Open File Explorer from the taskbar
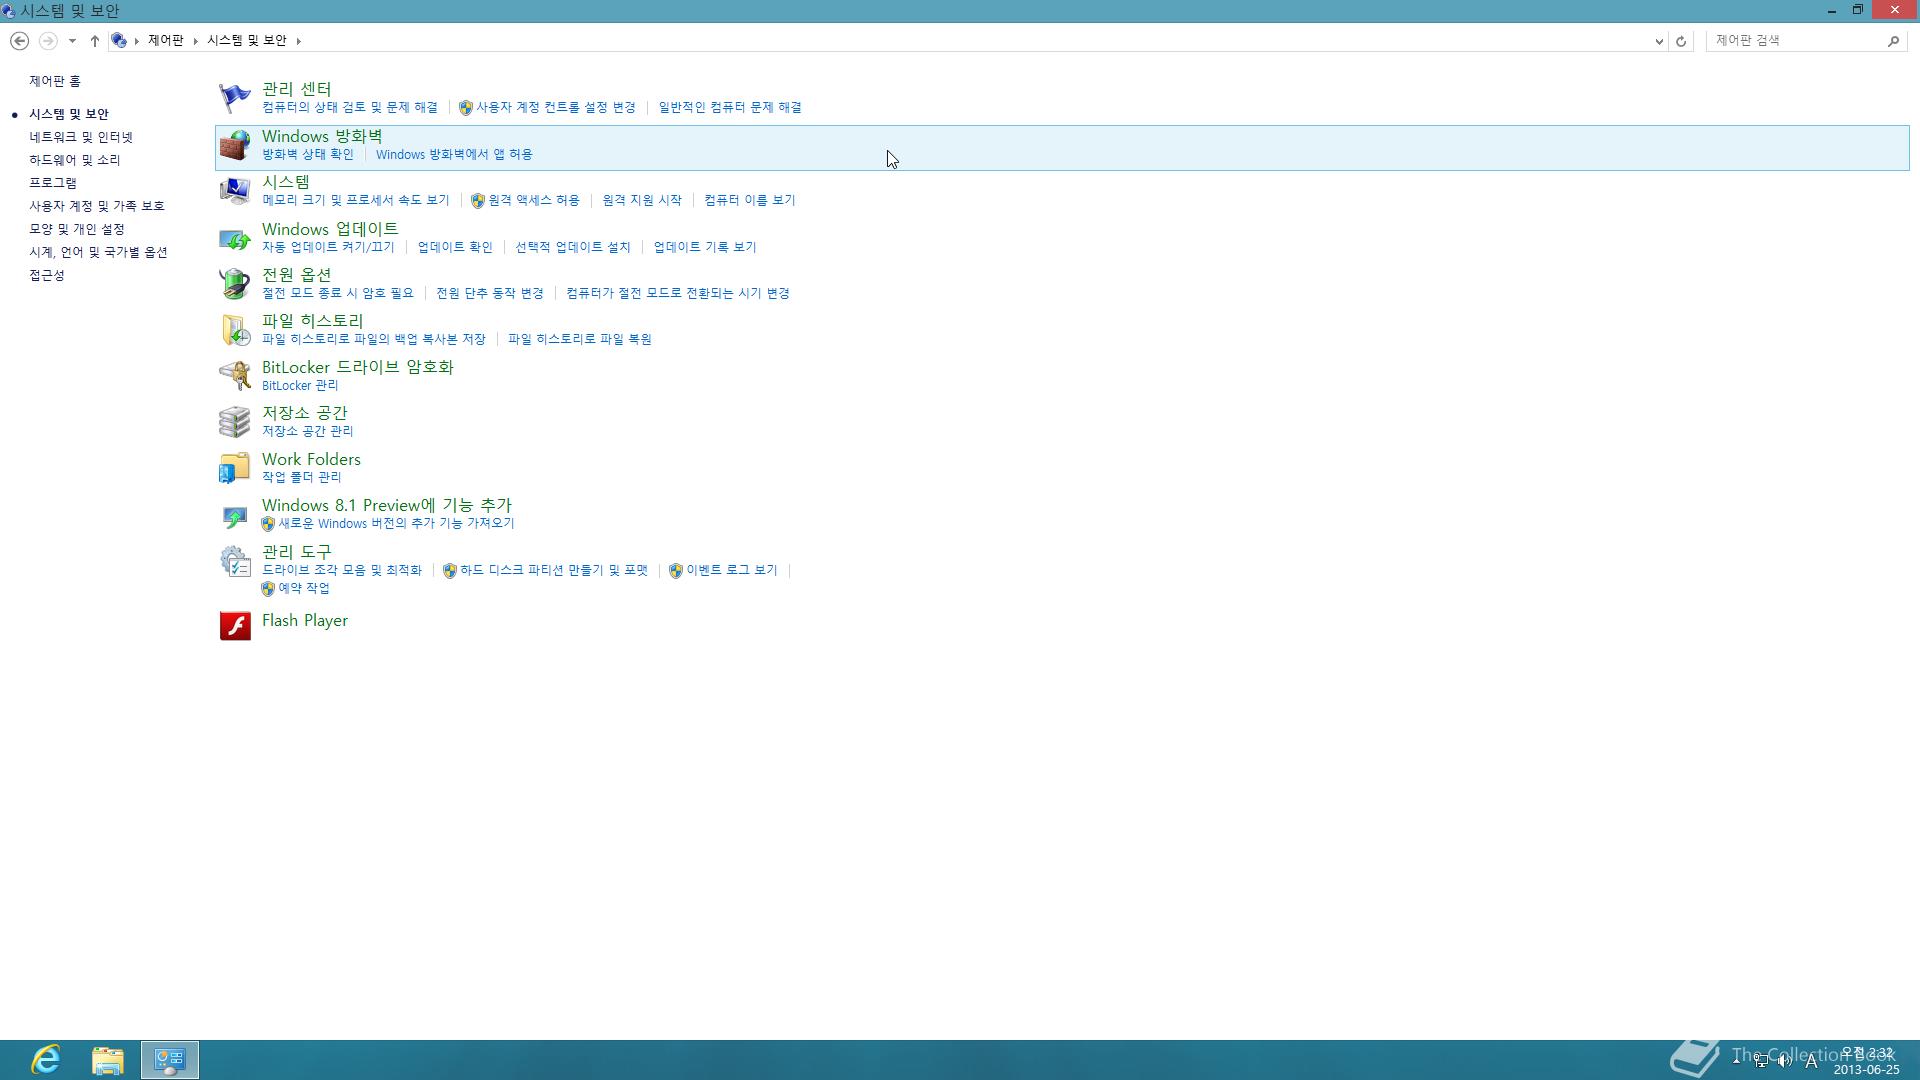The width and height of the screenshot is (1920, 1080). click(108, 1060)
